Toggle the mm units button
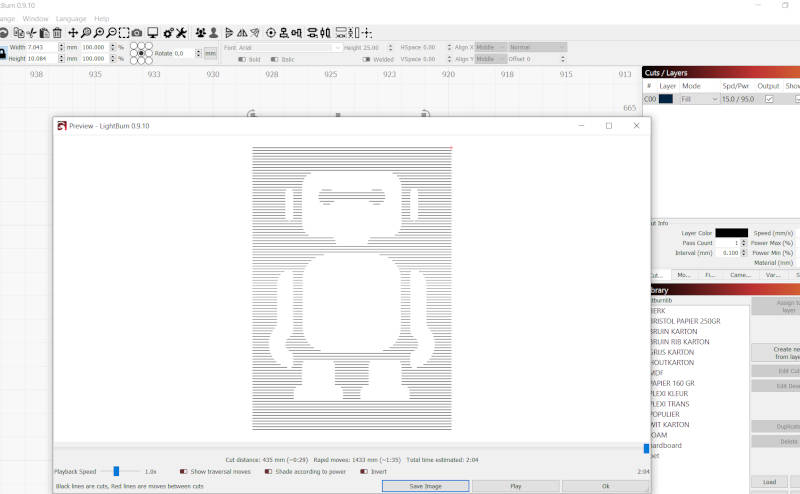The width and height of the screenshot is (800, 494). (x=211, y=53)
